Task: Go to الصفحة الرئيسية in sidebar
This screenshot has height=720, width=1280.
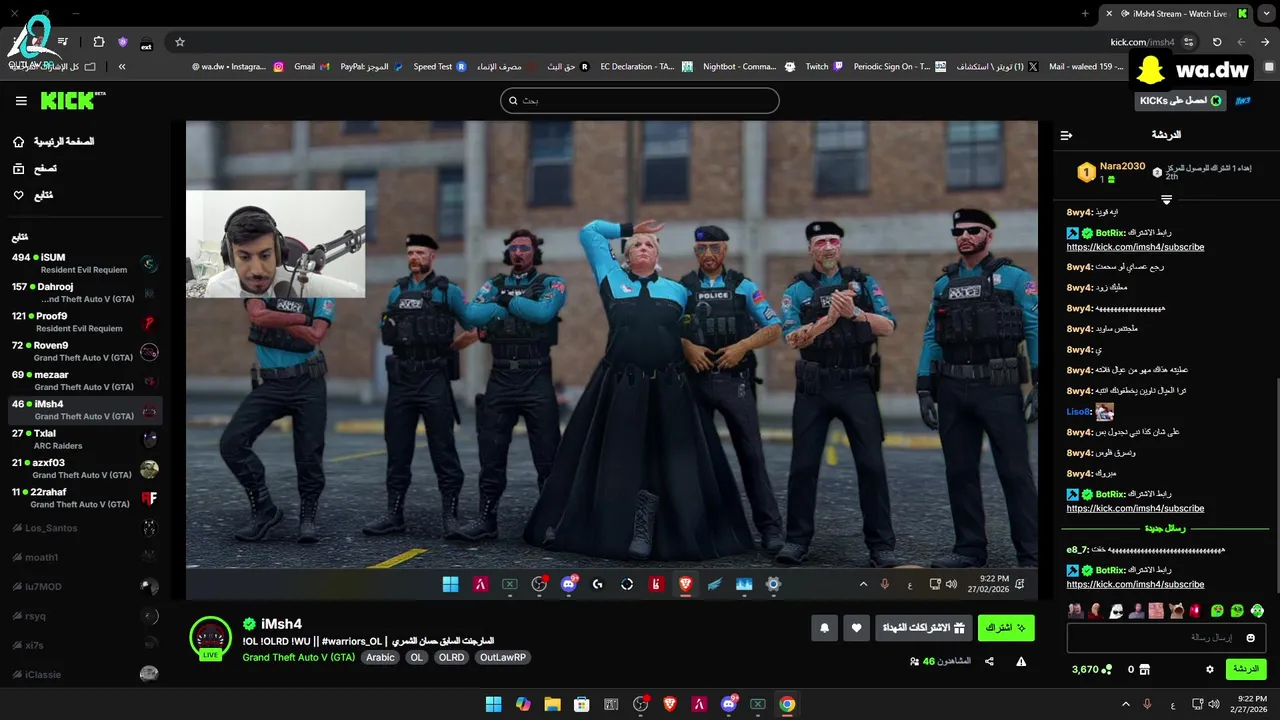Action: tap(54, 142)
